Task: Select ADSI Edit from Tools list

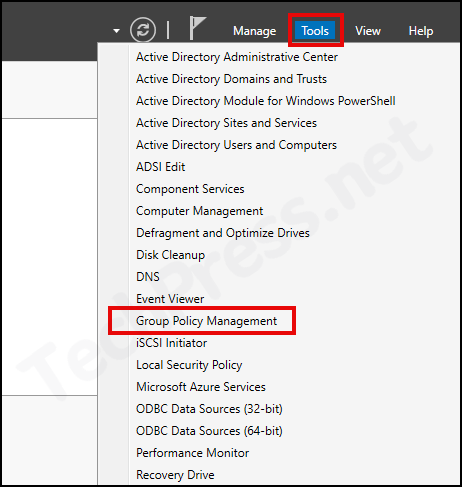Action: (160, 167)
